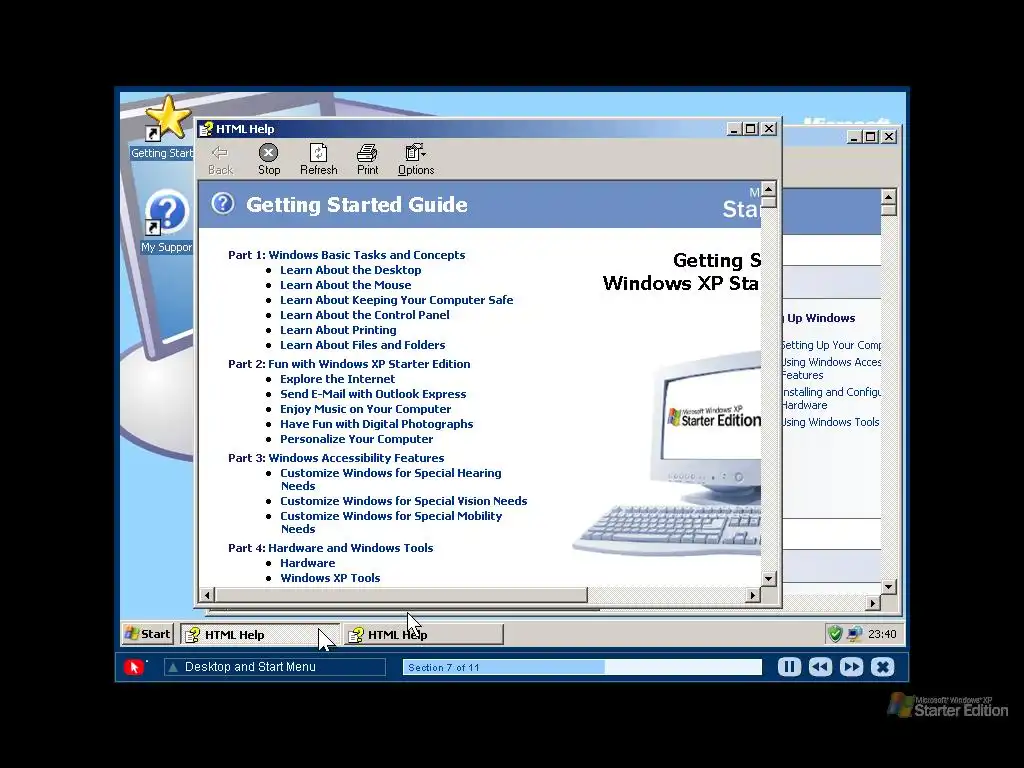Switch to the first HTML Help taskbar button
Screen dimensions: 1024x768
[260, 635]
